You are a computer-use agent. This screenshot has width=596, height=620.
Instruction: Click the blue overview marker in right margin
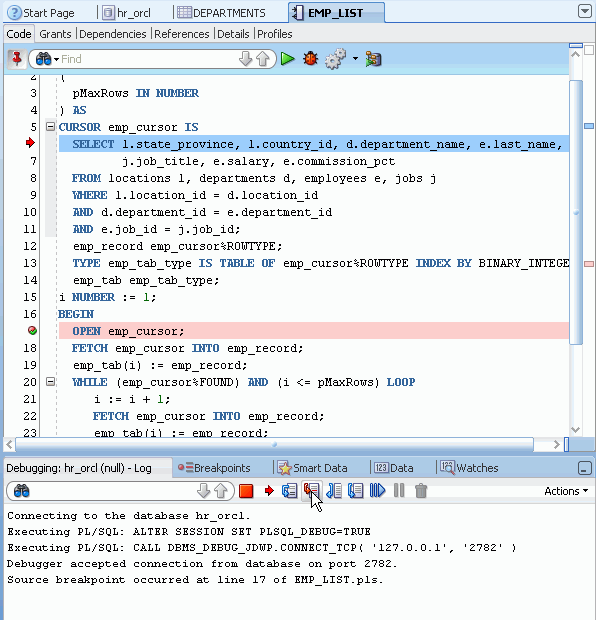[589, 126]
